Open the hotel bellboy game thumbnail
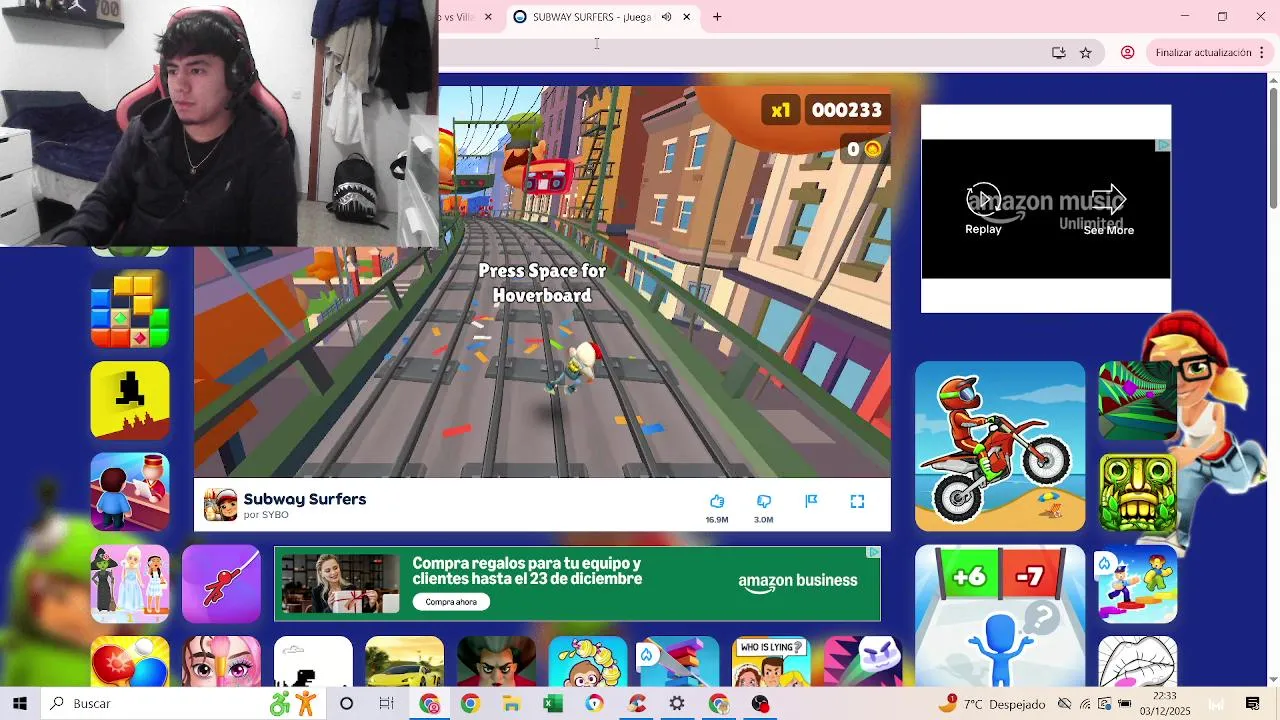The width and height of the screenshot is (1280, 720). [130, 492]
